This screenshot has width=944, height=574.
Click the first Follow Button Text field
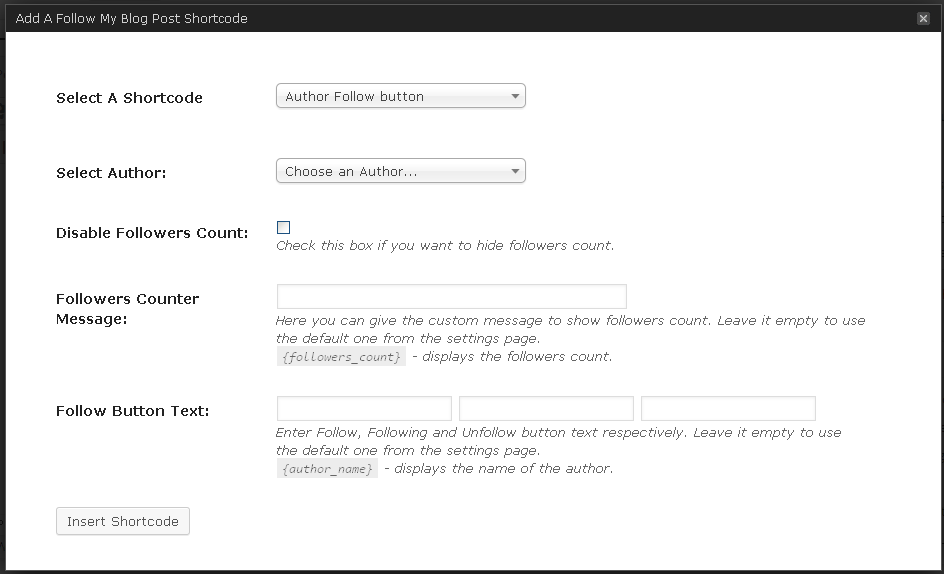click(x=364, y=408)
